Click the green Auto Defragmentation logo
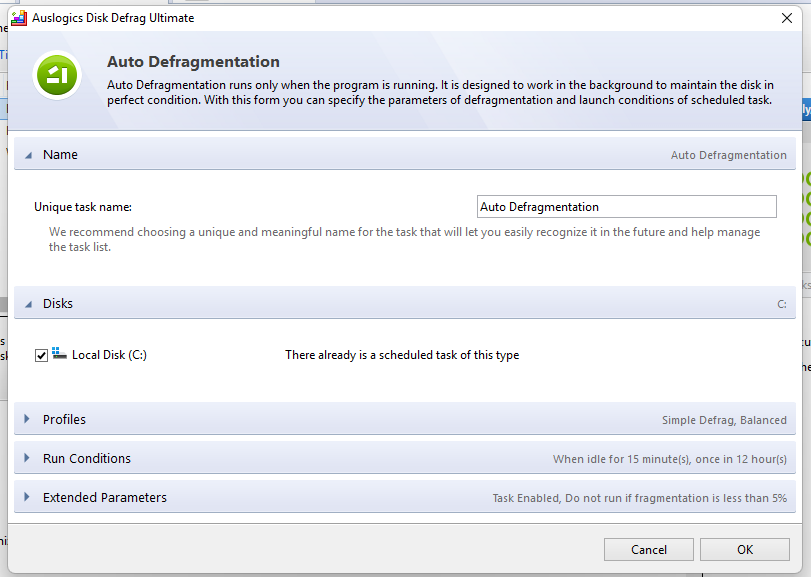Screen dimensions: 811x577 pos(57,75)
